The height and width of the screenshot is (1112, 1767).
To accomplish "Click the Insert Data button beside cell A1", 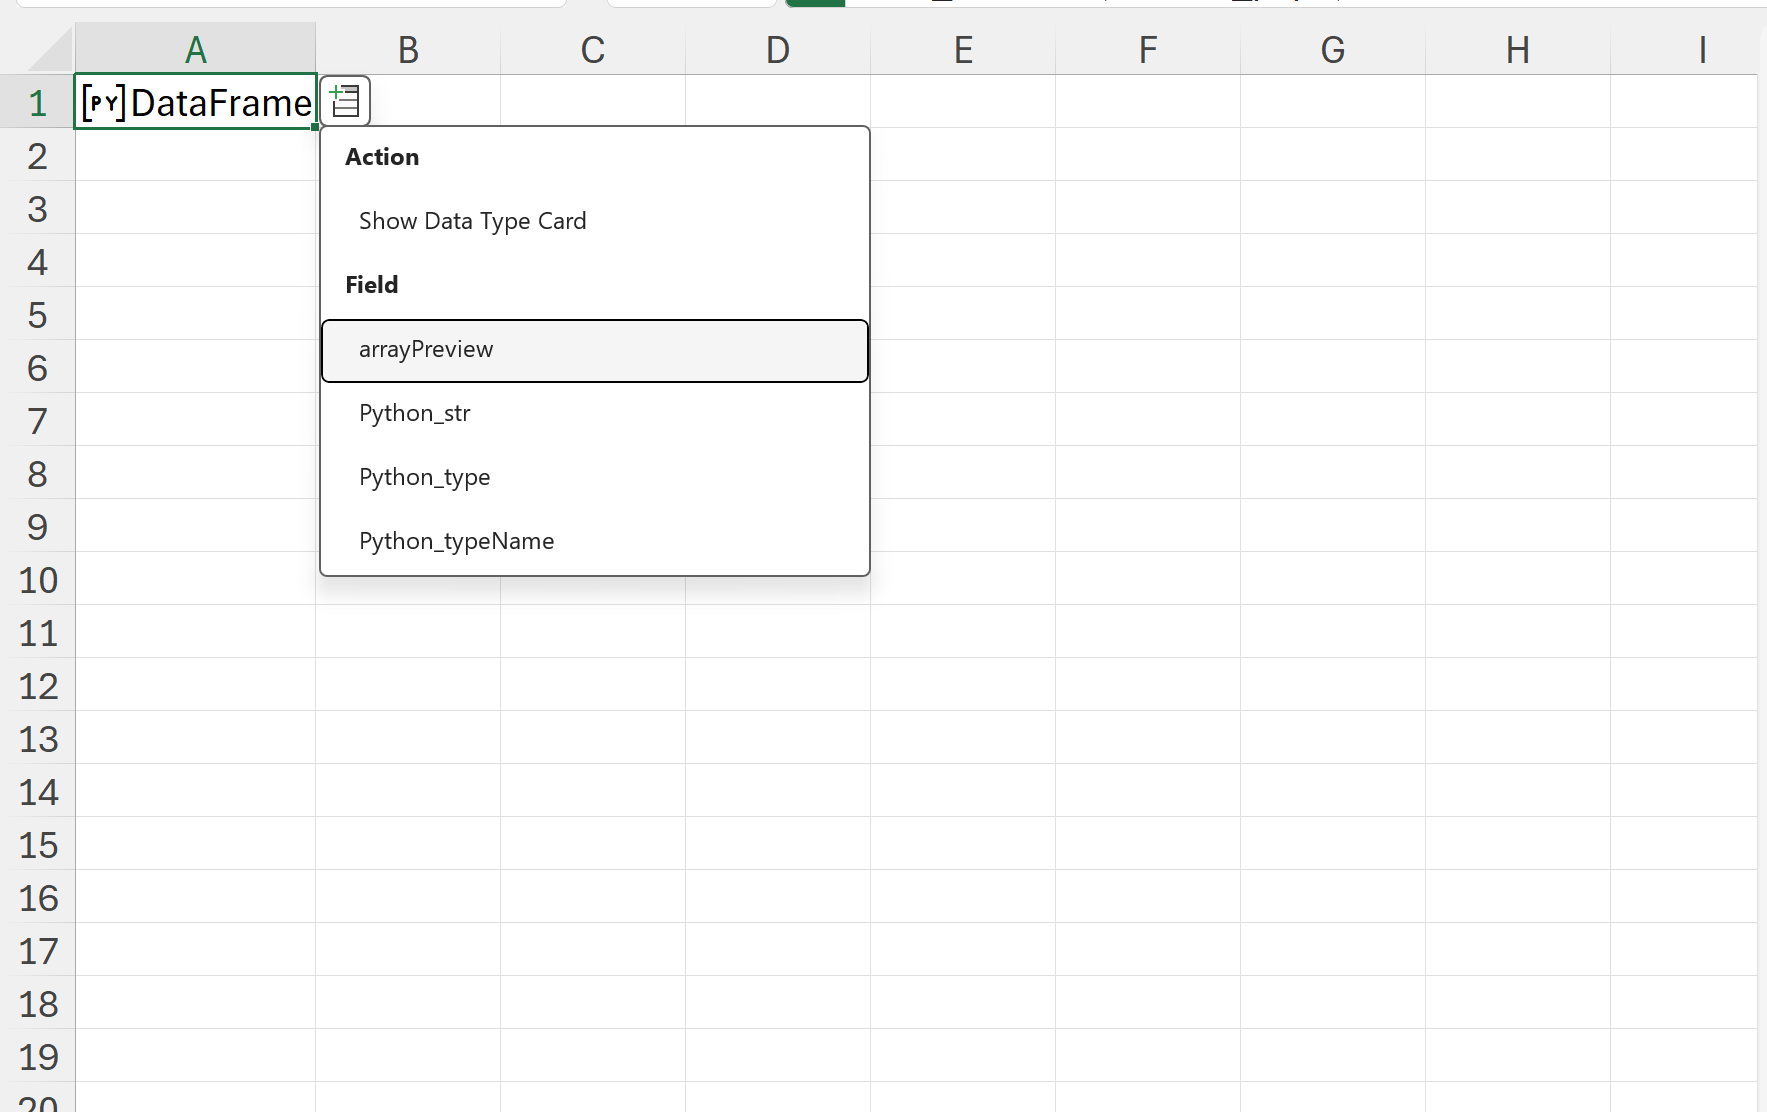I will pyautogui.click(x=345, y=101).
